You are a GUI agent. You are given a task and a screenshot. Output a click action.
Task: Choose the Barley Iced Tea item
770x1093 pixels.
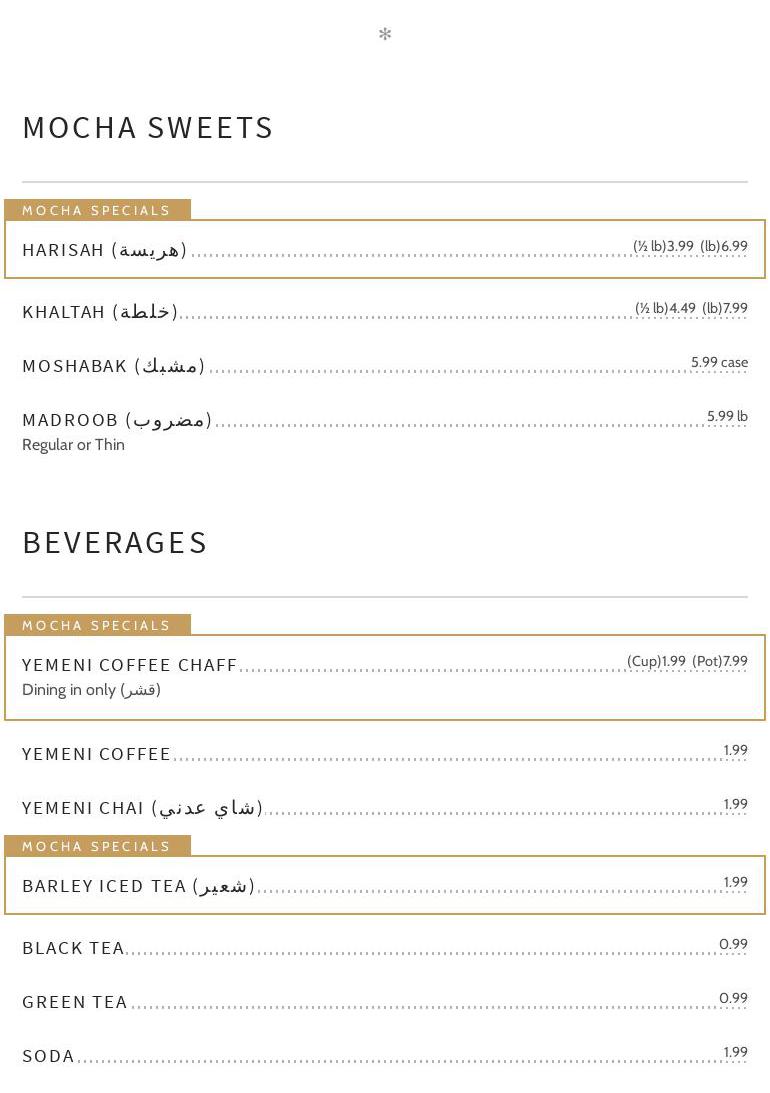pos(138,886)
